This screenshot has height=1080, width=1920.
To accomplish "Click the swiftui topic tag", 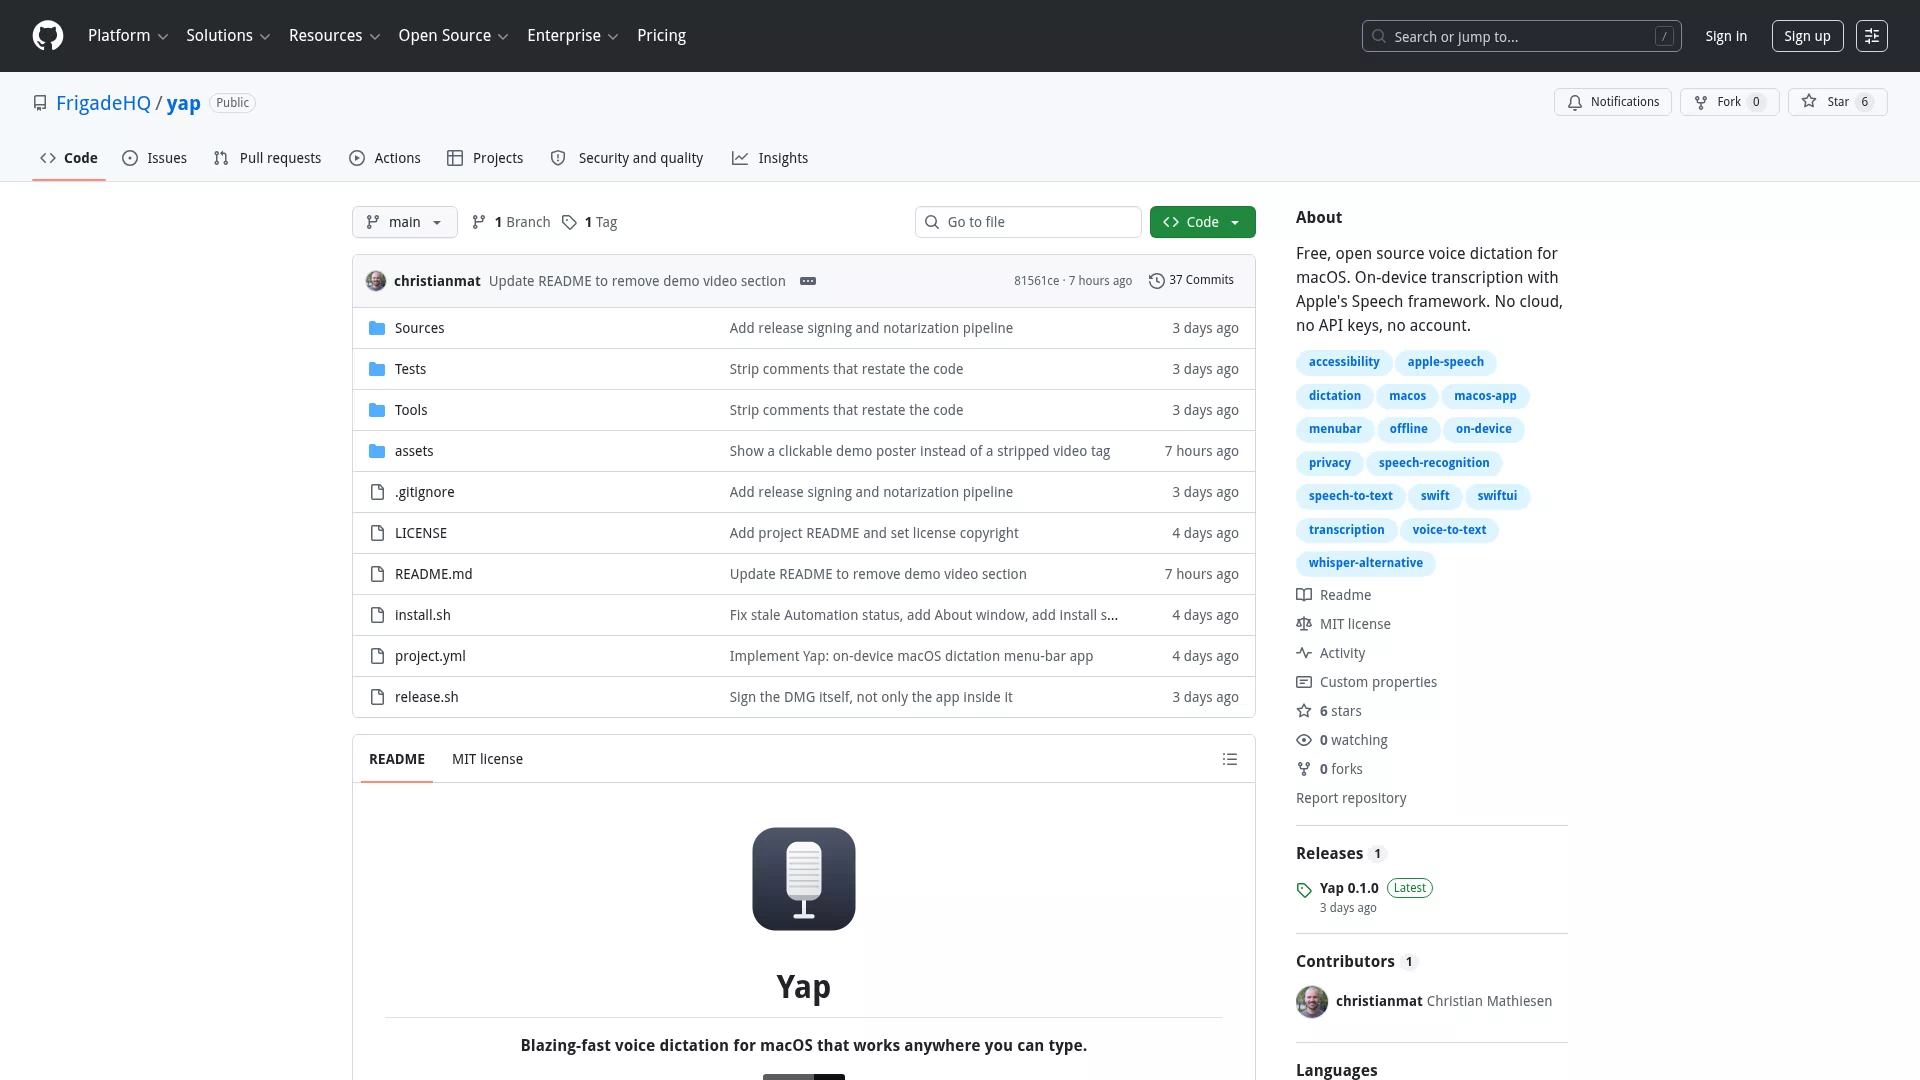I will click(x=1497, y=496).
